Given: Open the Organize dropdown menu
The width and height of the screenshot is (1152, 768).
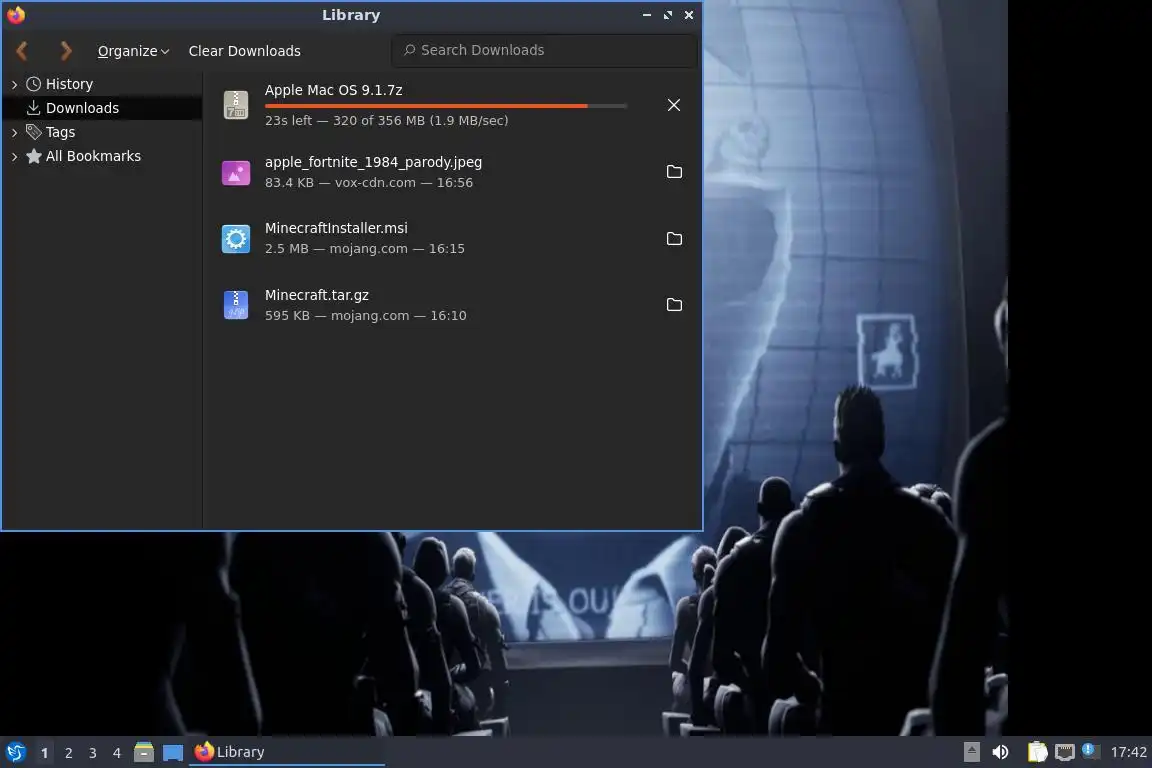Looking at the screenshot, I should click(x=133, y=51).
